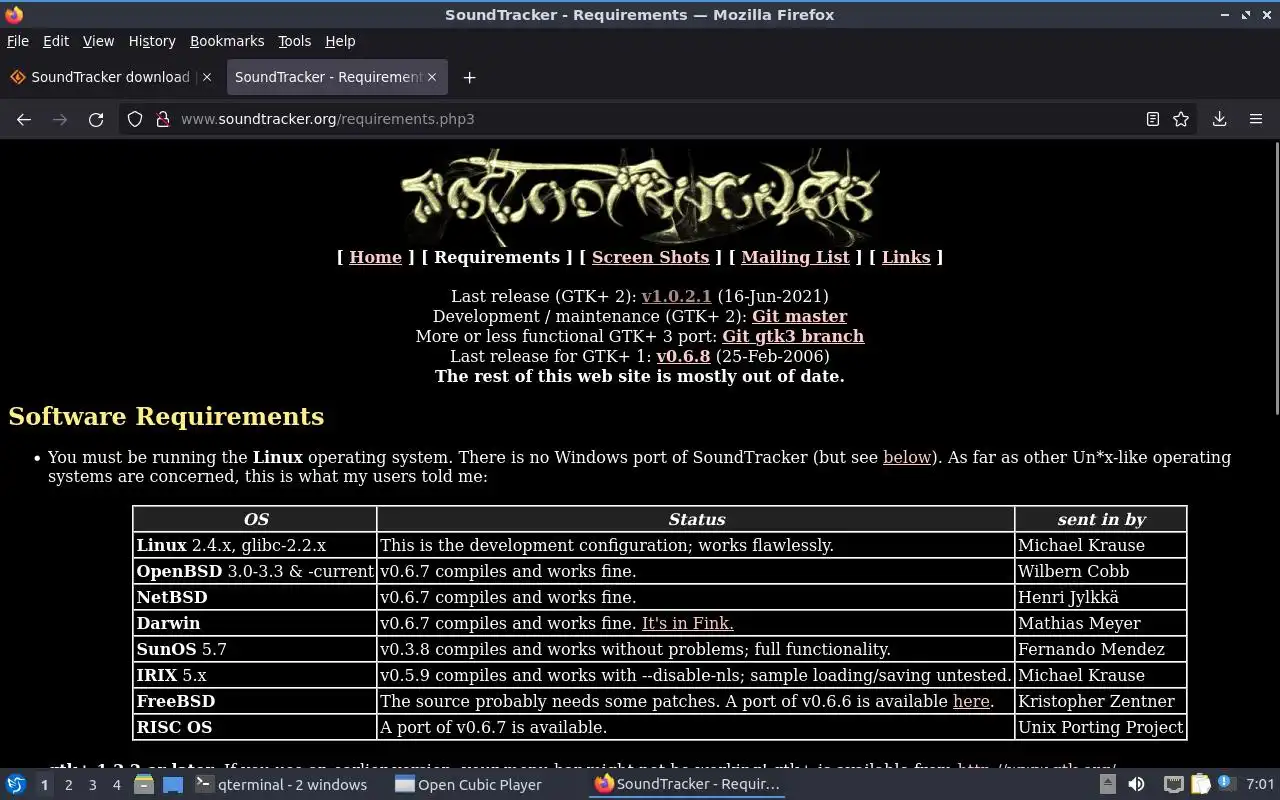Open the Firefox hamburger application menu
The width and height of the screenshot is (1280, 800).
1256,119
